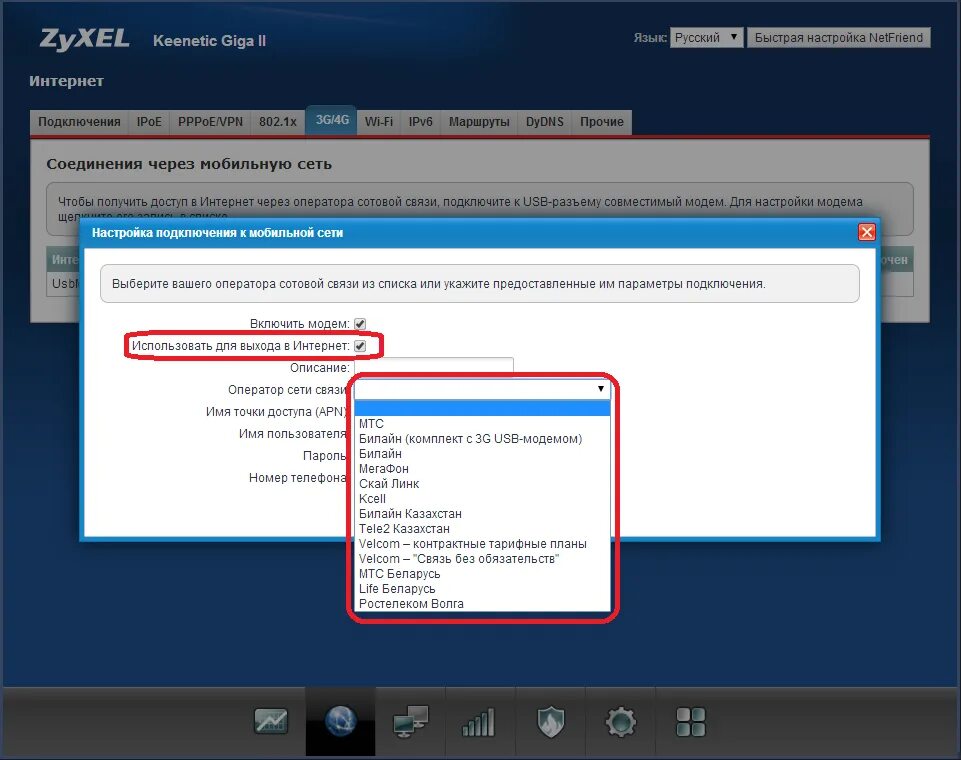
Task: Open the Wi-Fi signal bars icon
Action: tap(479, 722)
